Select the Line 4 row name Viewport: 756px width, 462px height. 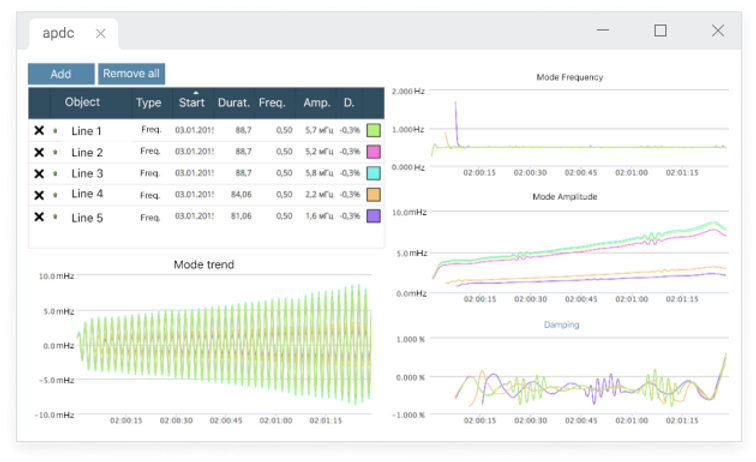coord(87,194)
